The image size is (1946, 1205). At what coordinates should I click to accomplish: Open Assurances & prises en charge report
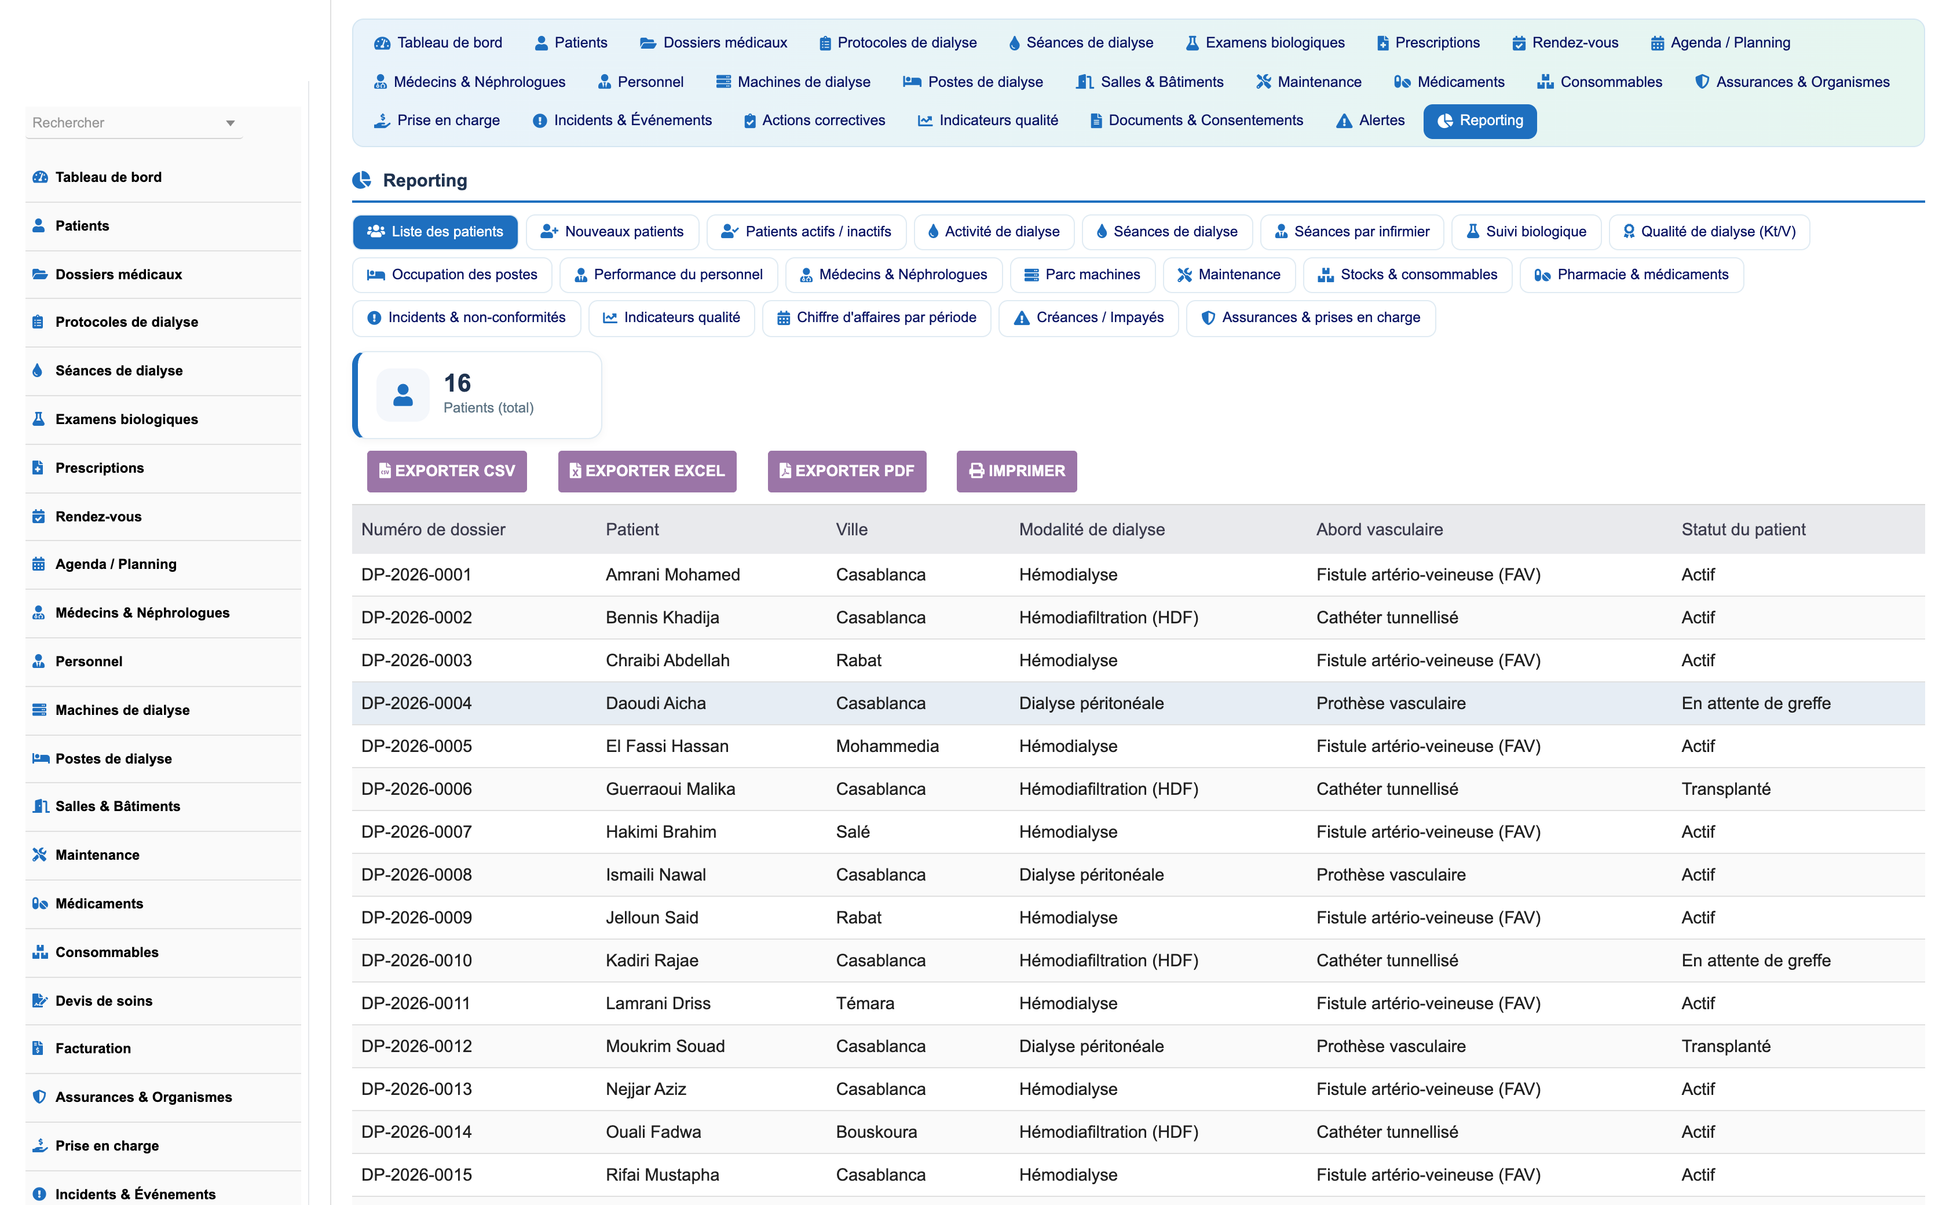click(x=1311, y=318)
